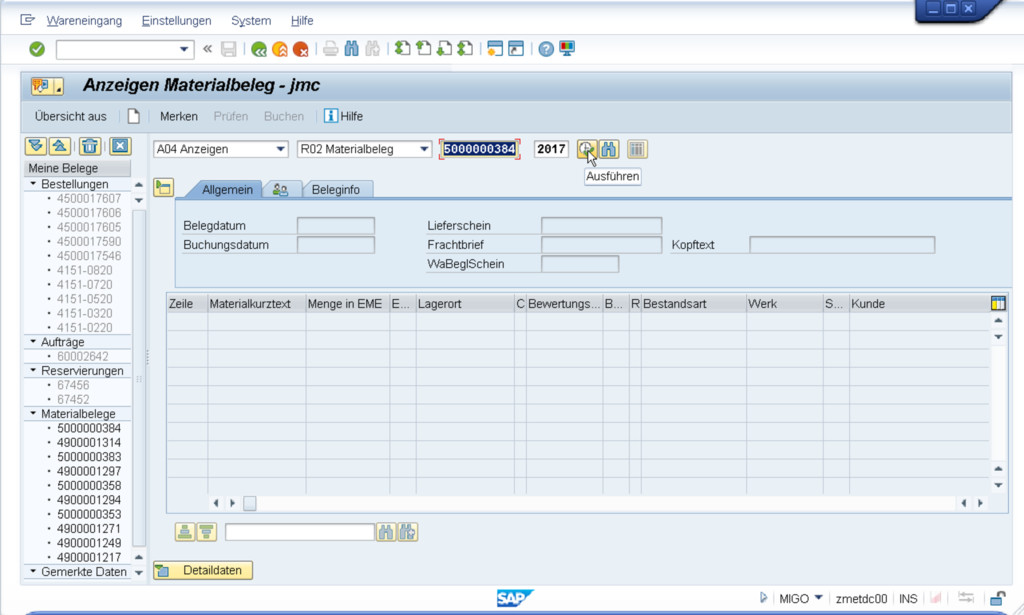
Task: Open the Wareneingang menu
Action: pos(84,21)
